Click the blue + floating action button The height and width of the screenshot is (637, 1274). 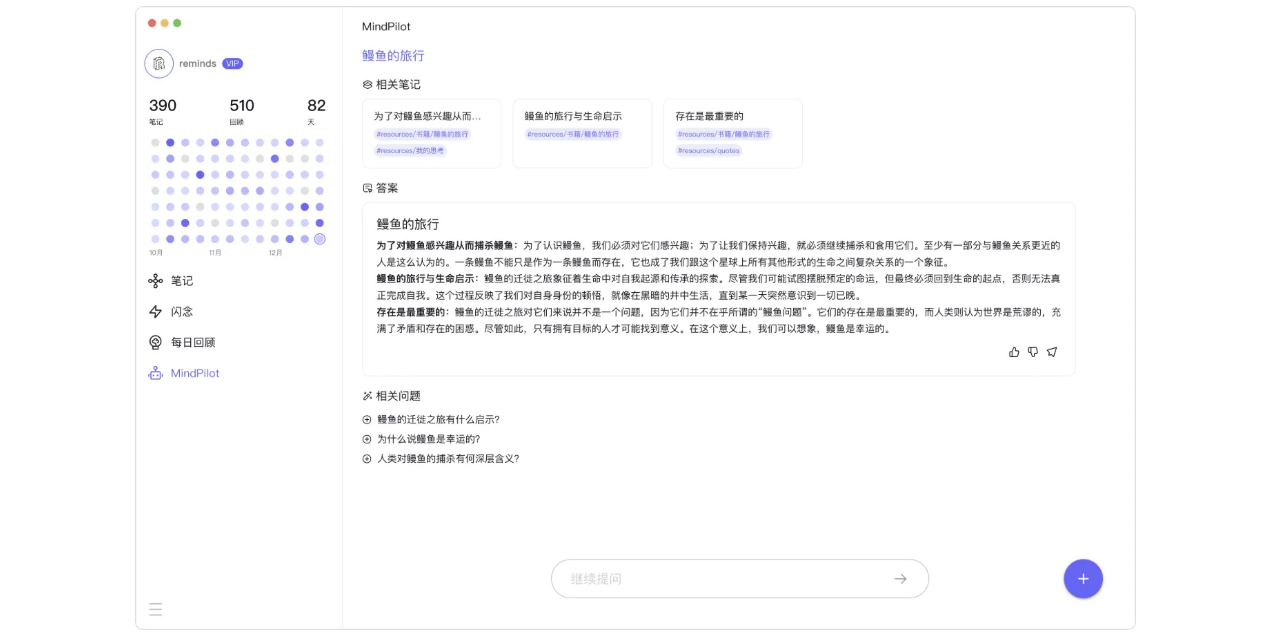[x=1083, y=578]
